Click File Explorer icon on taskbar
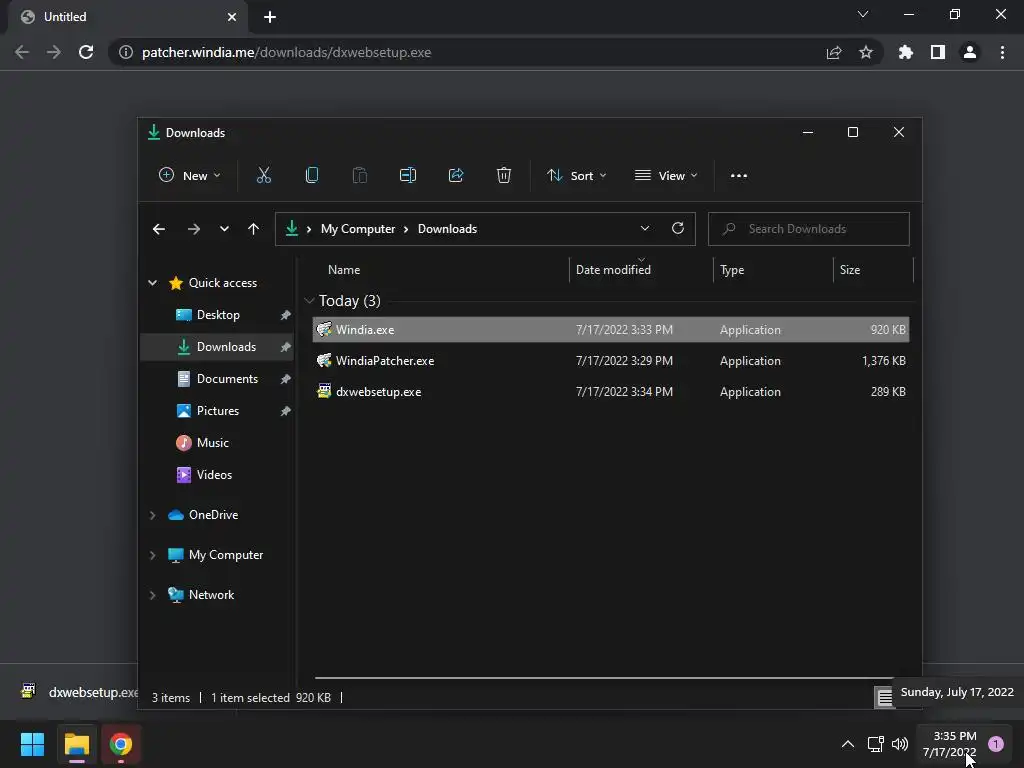 point(76,744)
